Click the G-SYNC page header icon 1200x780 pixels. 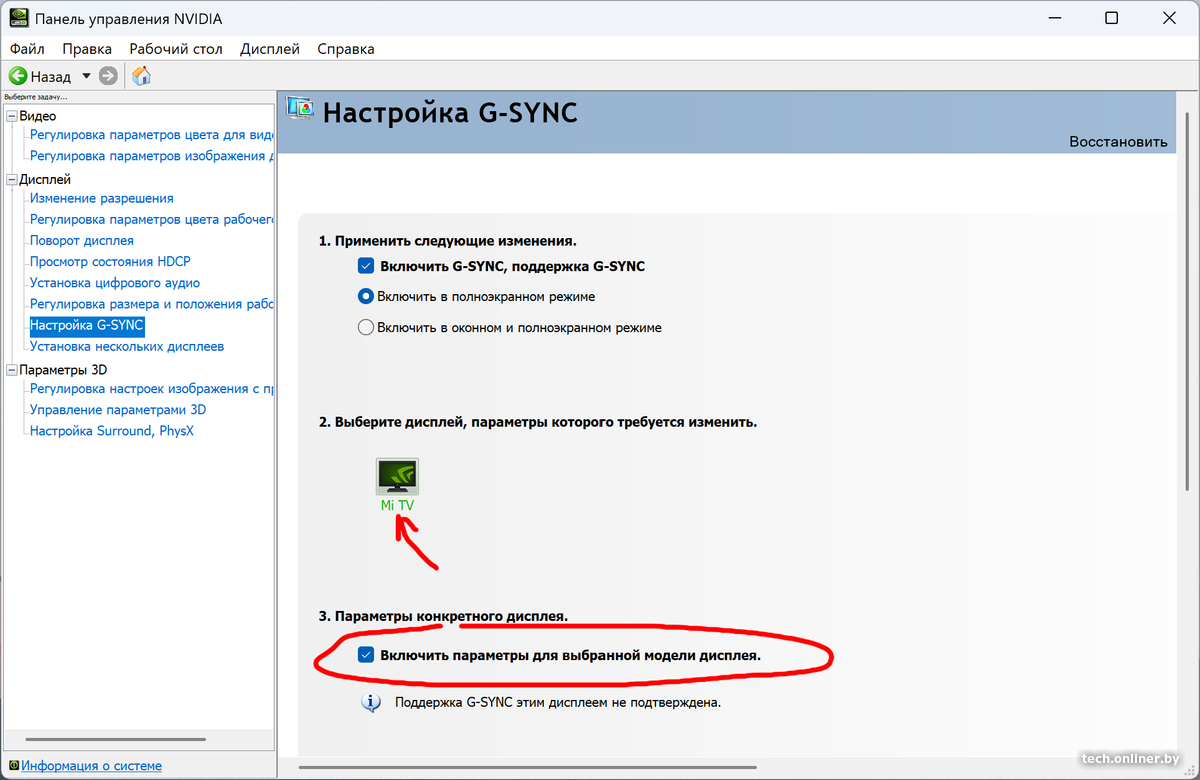(300, 109)
